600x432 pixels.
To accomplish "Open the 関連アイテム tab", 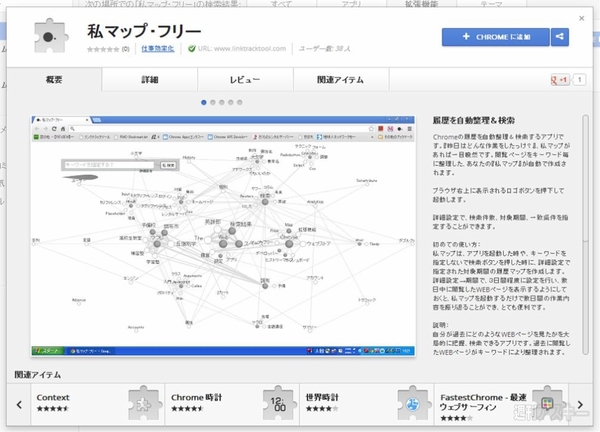I will click(341, 80).
